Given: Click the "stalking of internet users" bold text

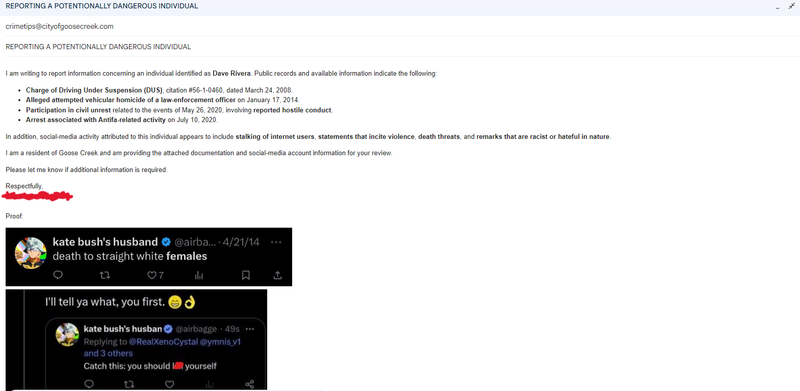Looking at the screenshot, I should point(275,137).
